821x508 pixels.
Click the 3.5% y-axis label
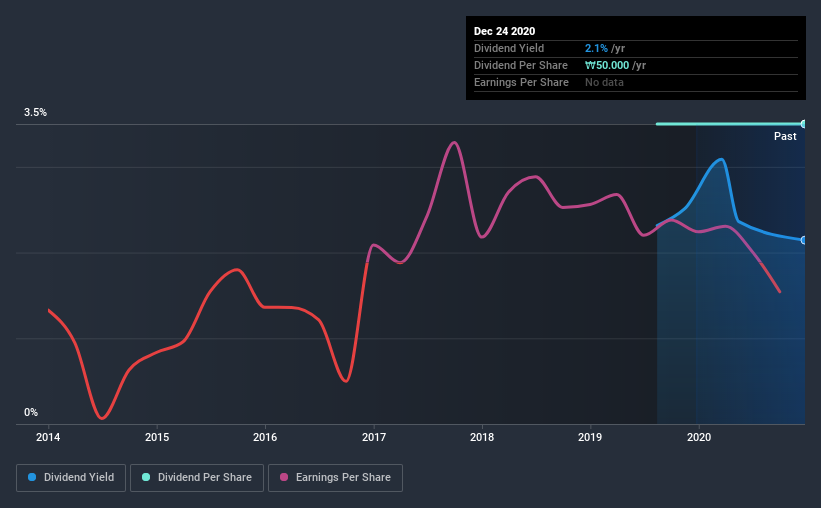(x=35, y=113)
